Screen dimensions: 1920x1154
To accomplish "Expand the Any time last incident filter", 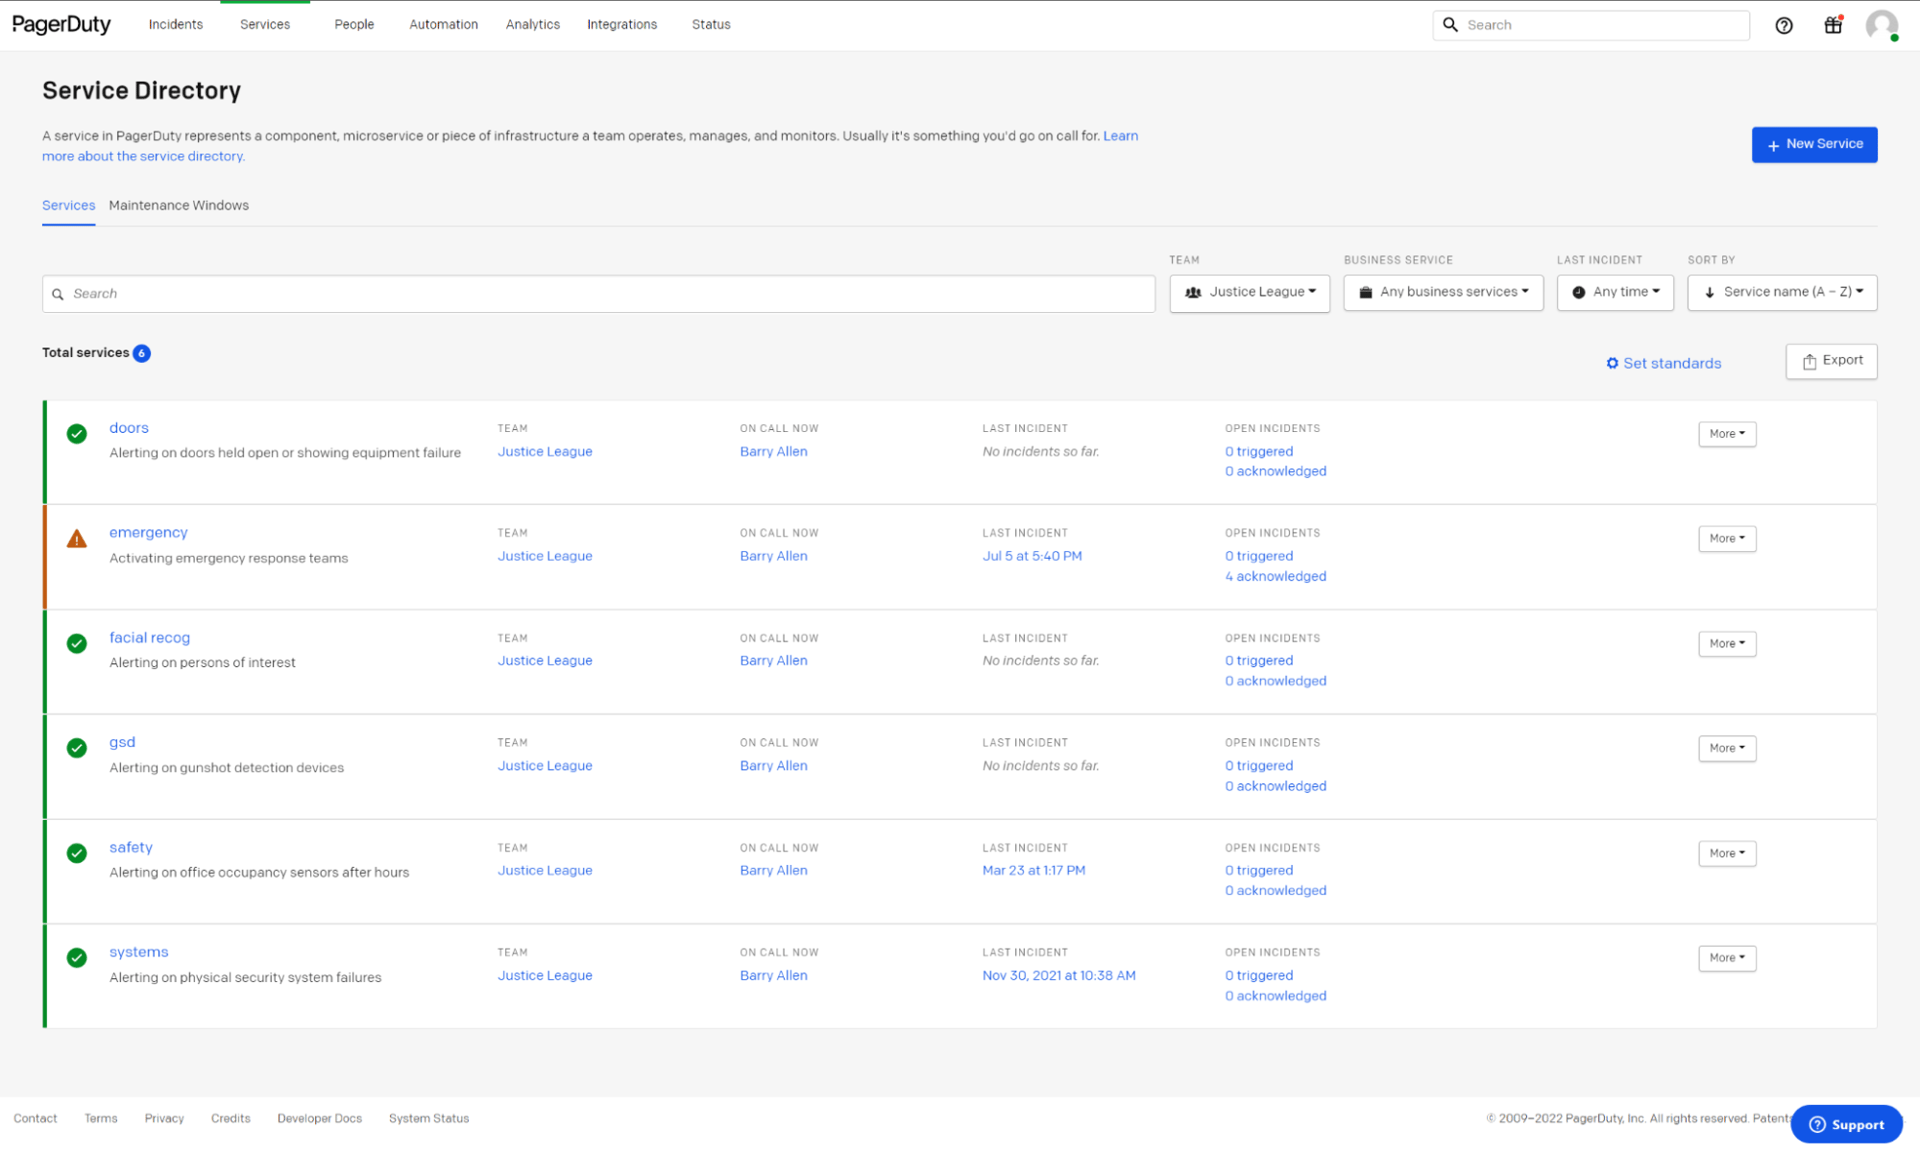I will click(x=1615, y=292).
